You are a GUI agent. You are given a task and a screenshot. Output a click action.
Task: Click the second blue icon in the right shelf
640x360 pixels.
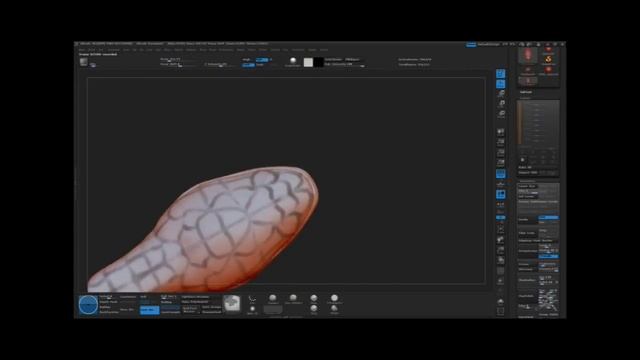(x=500, y=84)
